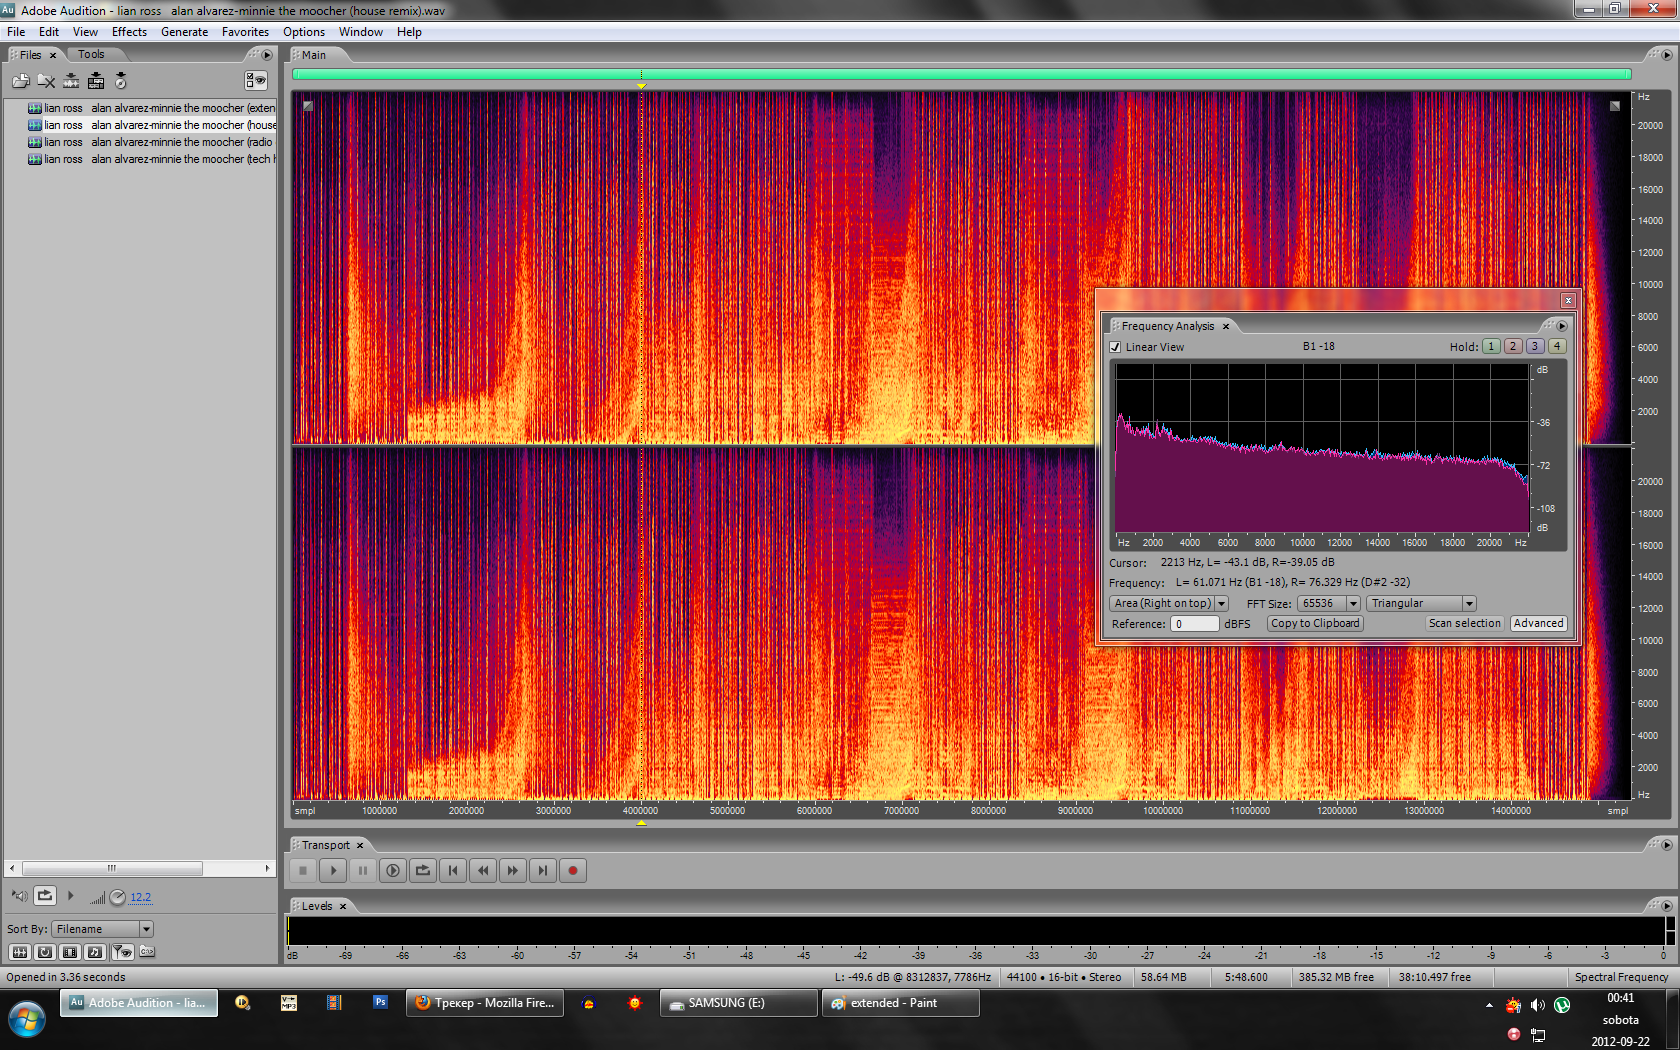Click the Play Looped transport button

click(423, 871)
